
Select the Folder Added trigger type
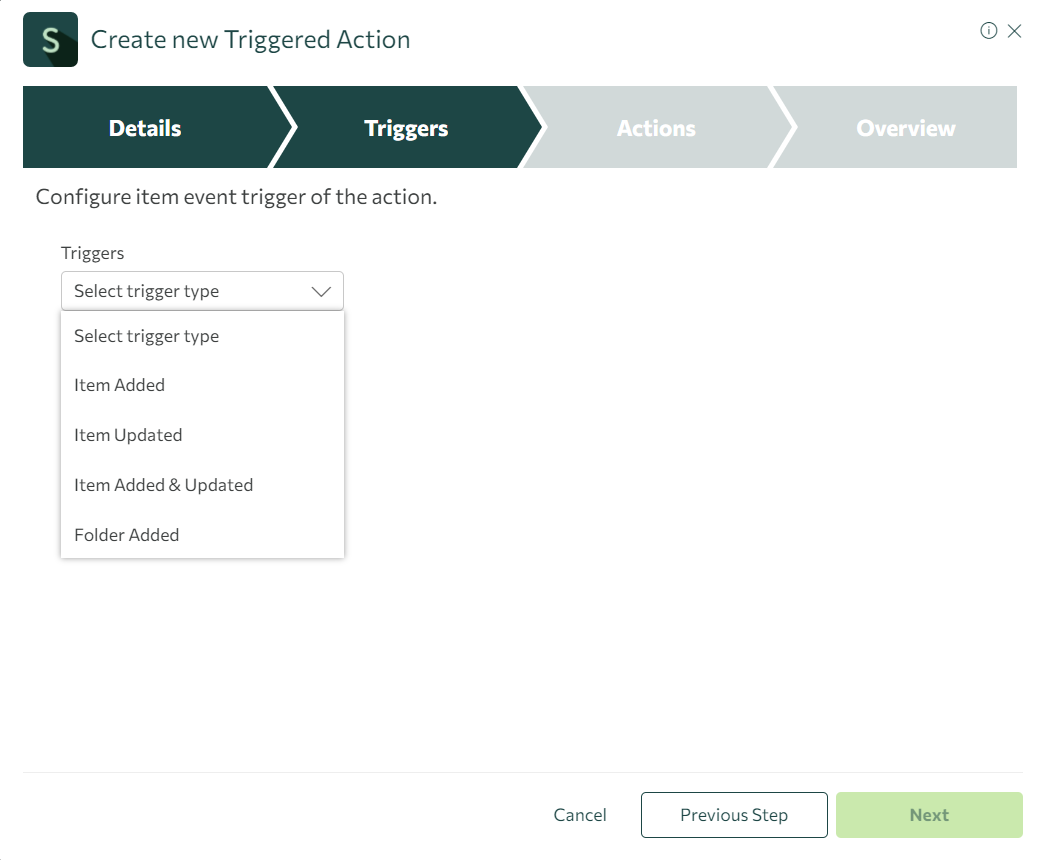click(127, 535)
